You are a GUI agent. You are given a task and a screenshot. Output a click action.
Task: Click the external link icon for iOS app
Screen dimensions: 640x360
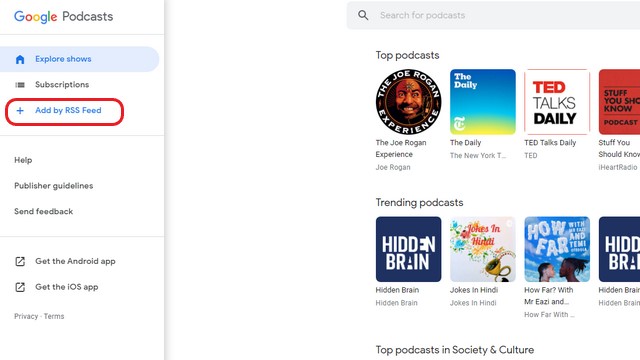[x=20, y=287]
